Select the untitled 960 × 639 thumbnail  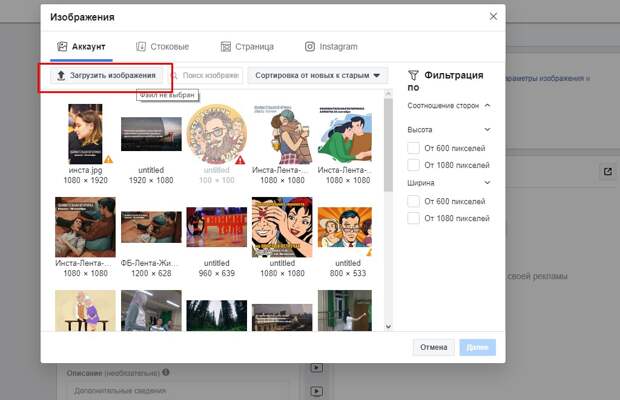pos(217,227)
